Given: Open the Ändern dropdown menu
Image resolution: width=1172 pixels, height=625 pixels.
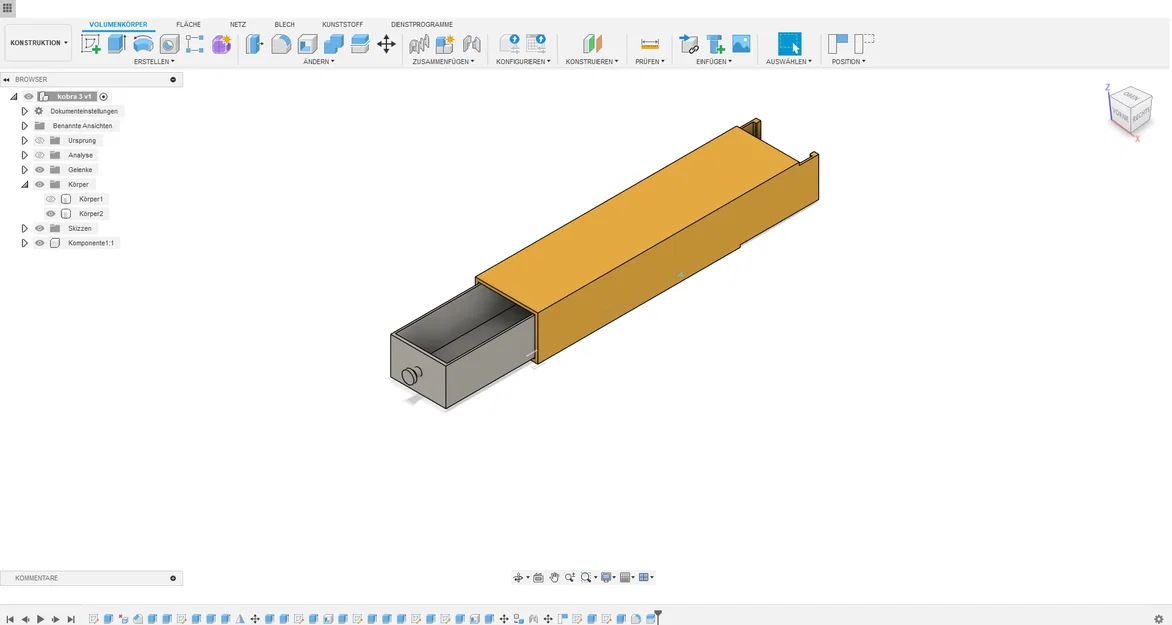Looking at the screenshot, I should point(319,61).
